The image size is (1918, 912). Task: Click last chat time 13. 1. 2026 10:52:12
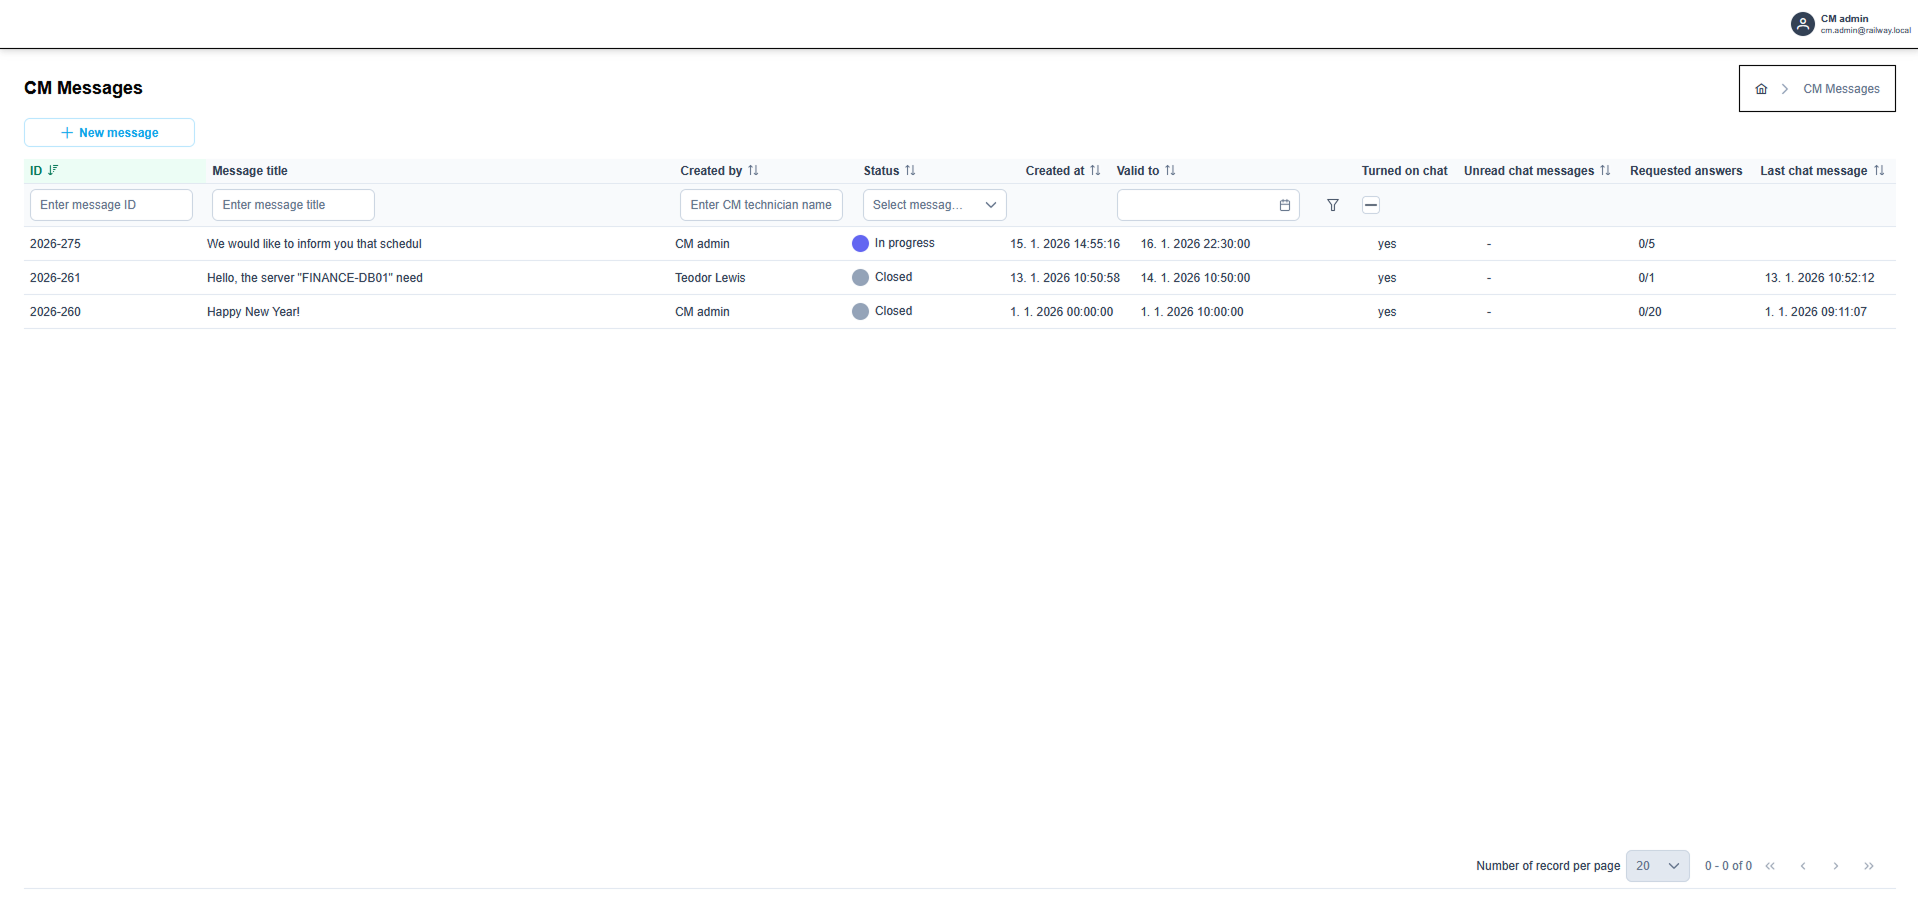tap(1820, 278)
